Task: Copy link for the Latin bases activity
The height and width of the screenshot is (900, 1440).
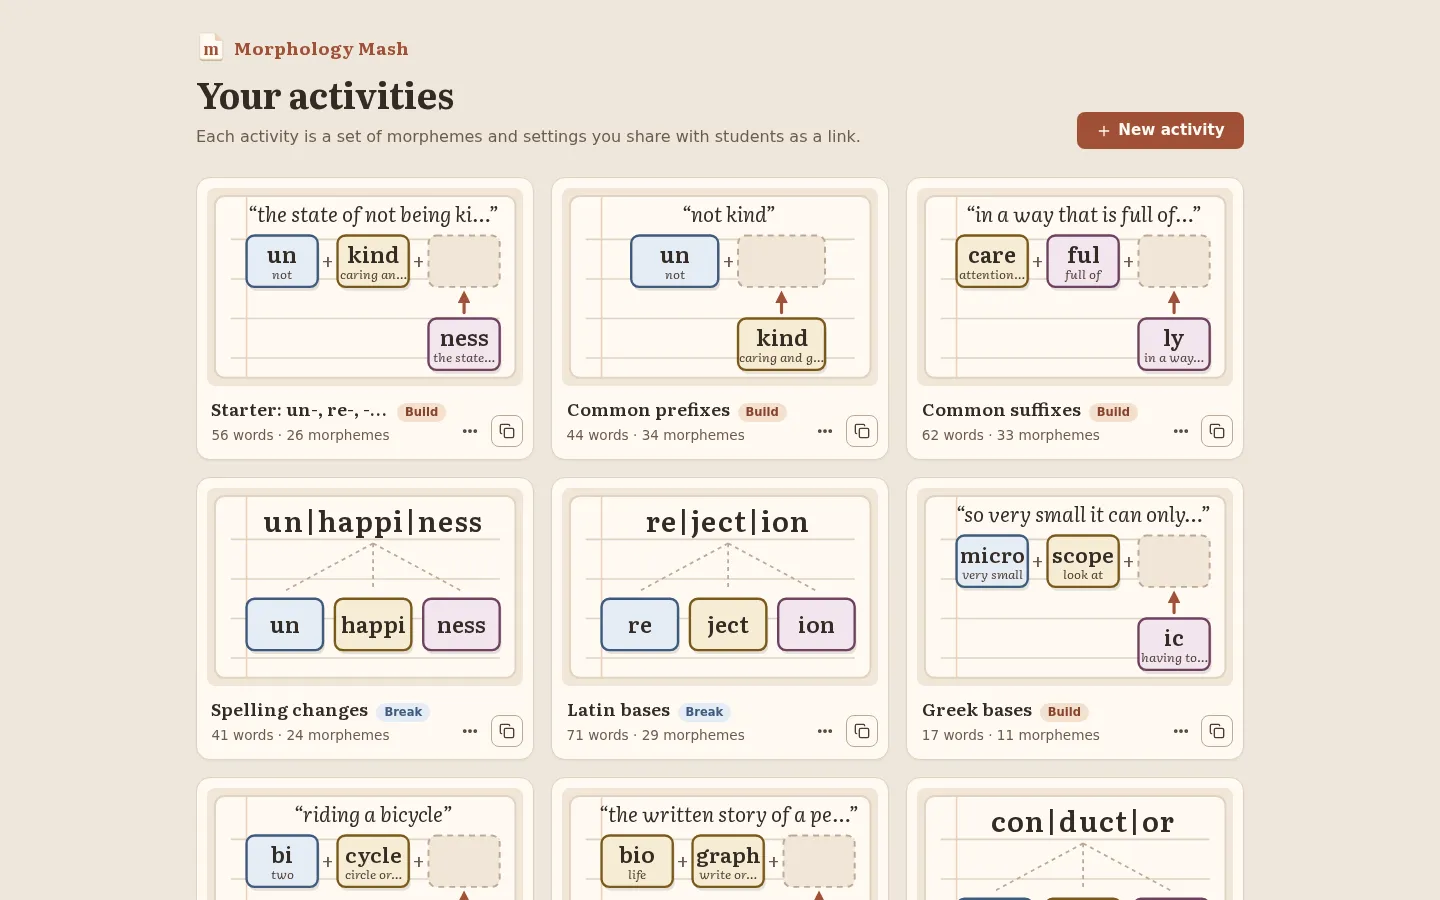Action: pyautogui.click(x=862, y=731)
